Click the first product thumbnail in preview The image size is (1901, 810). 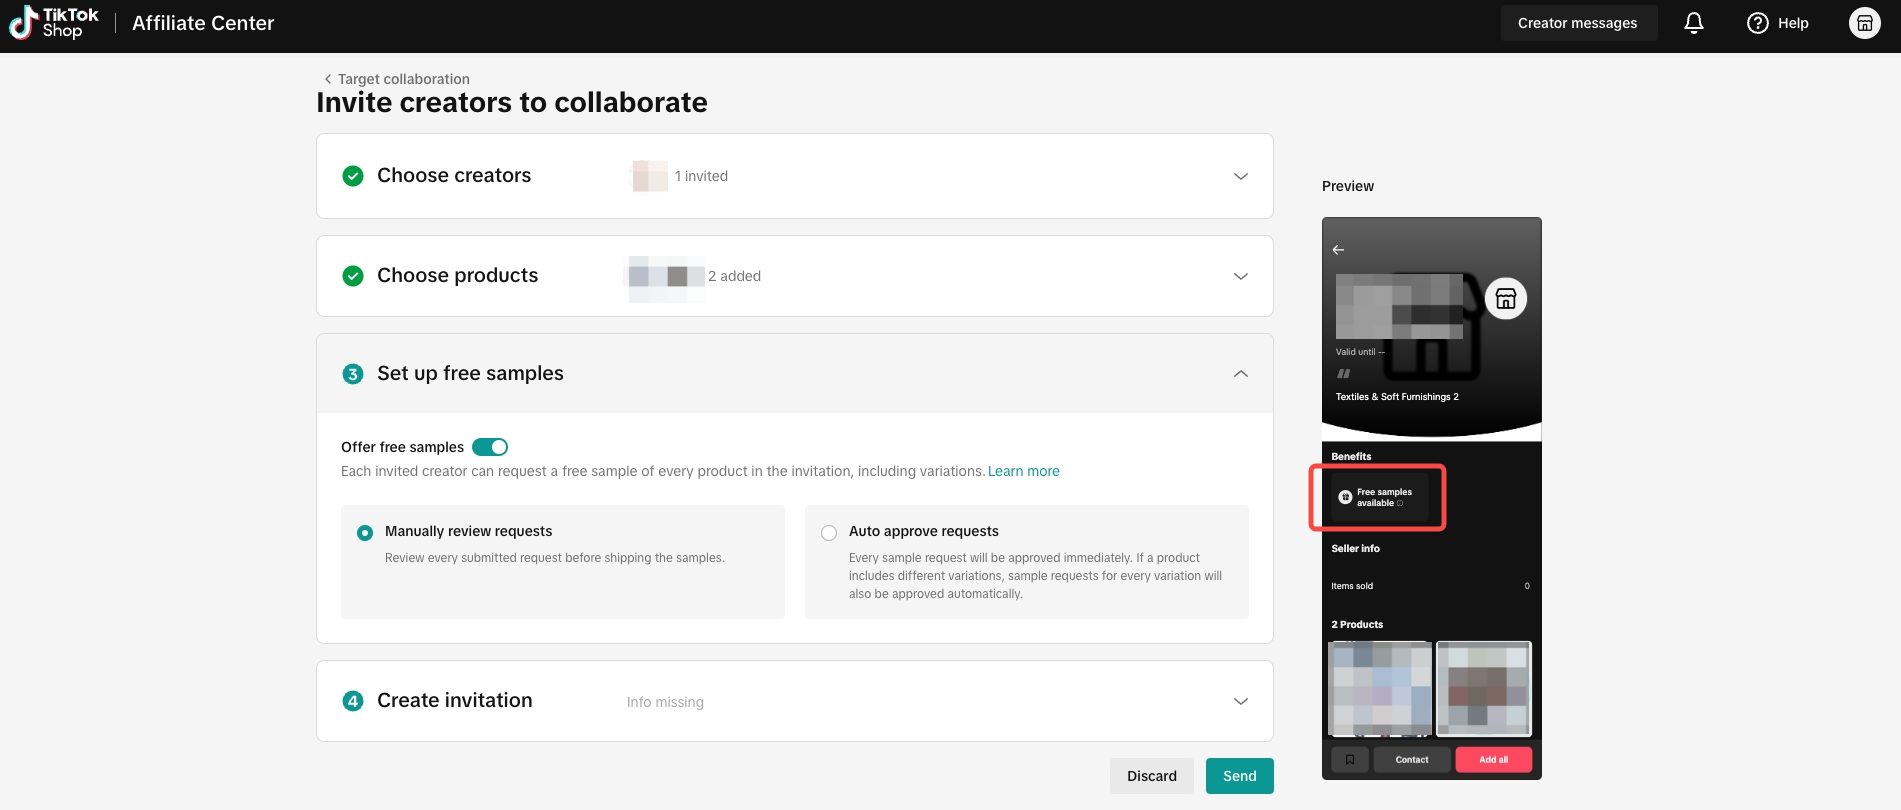point(1380,689)
